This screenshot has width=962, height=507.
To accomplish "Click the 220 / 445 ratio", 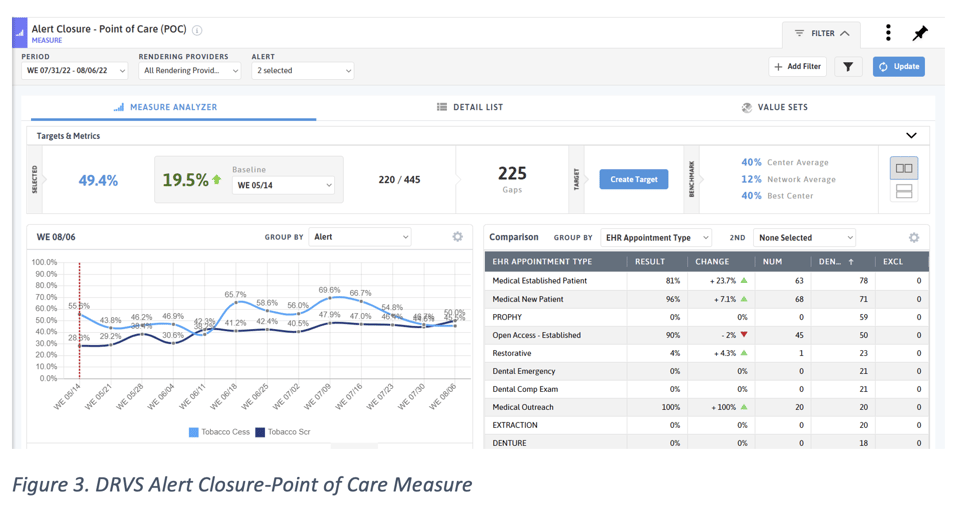I will pyautogui.click(x=399, y=180).
